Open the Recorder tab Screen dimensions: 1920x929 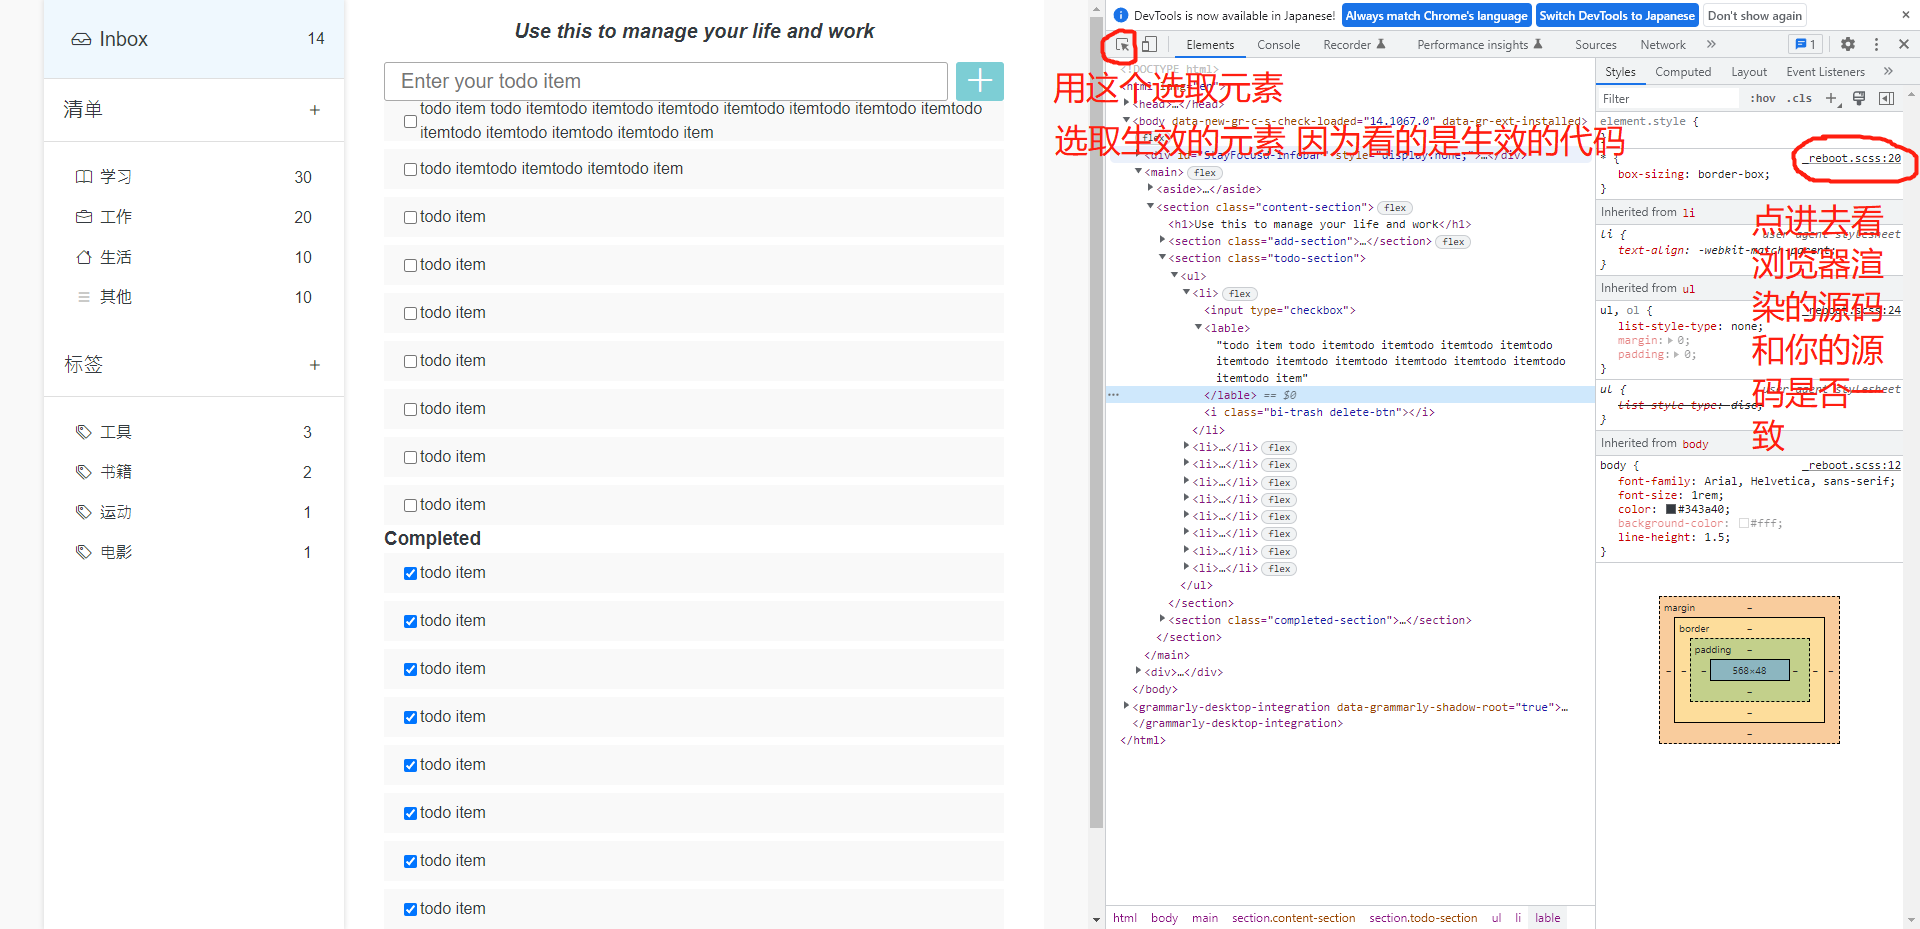[1354, 45]
